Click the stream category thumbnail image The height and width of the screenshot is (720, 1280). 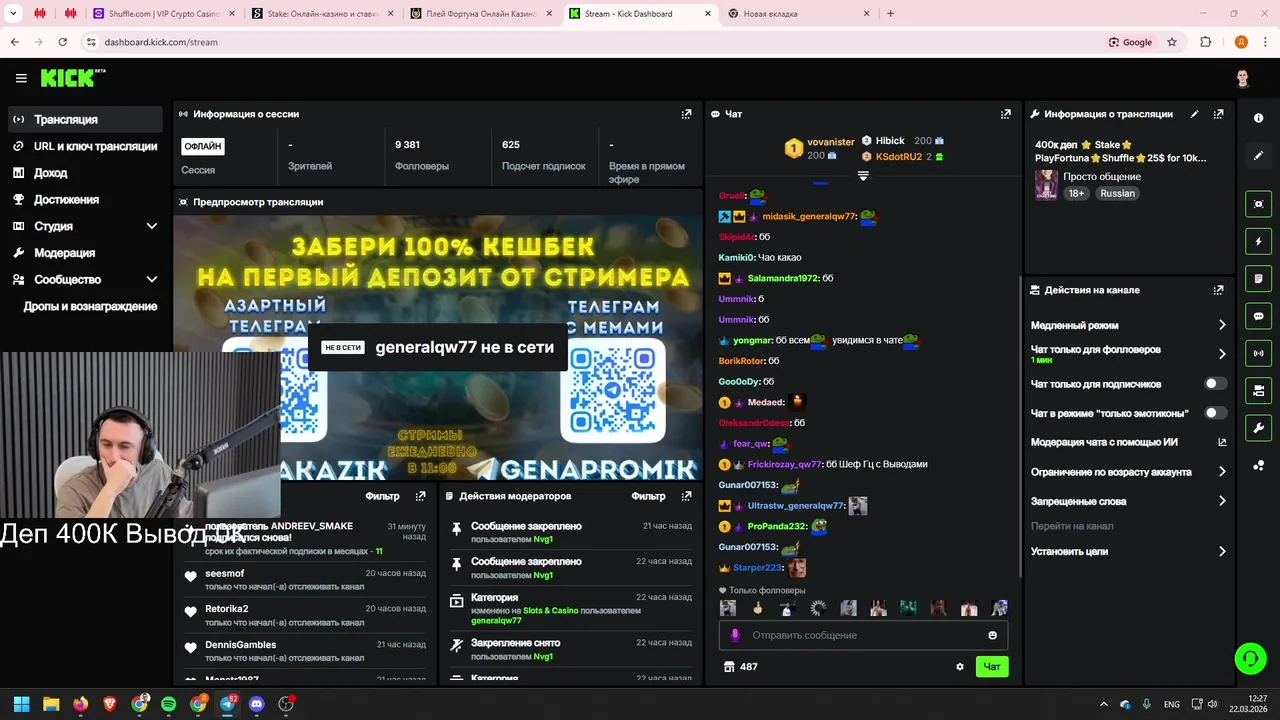1046,185
